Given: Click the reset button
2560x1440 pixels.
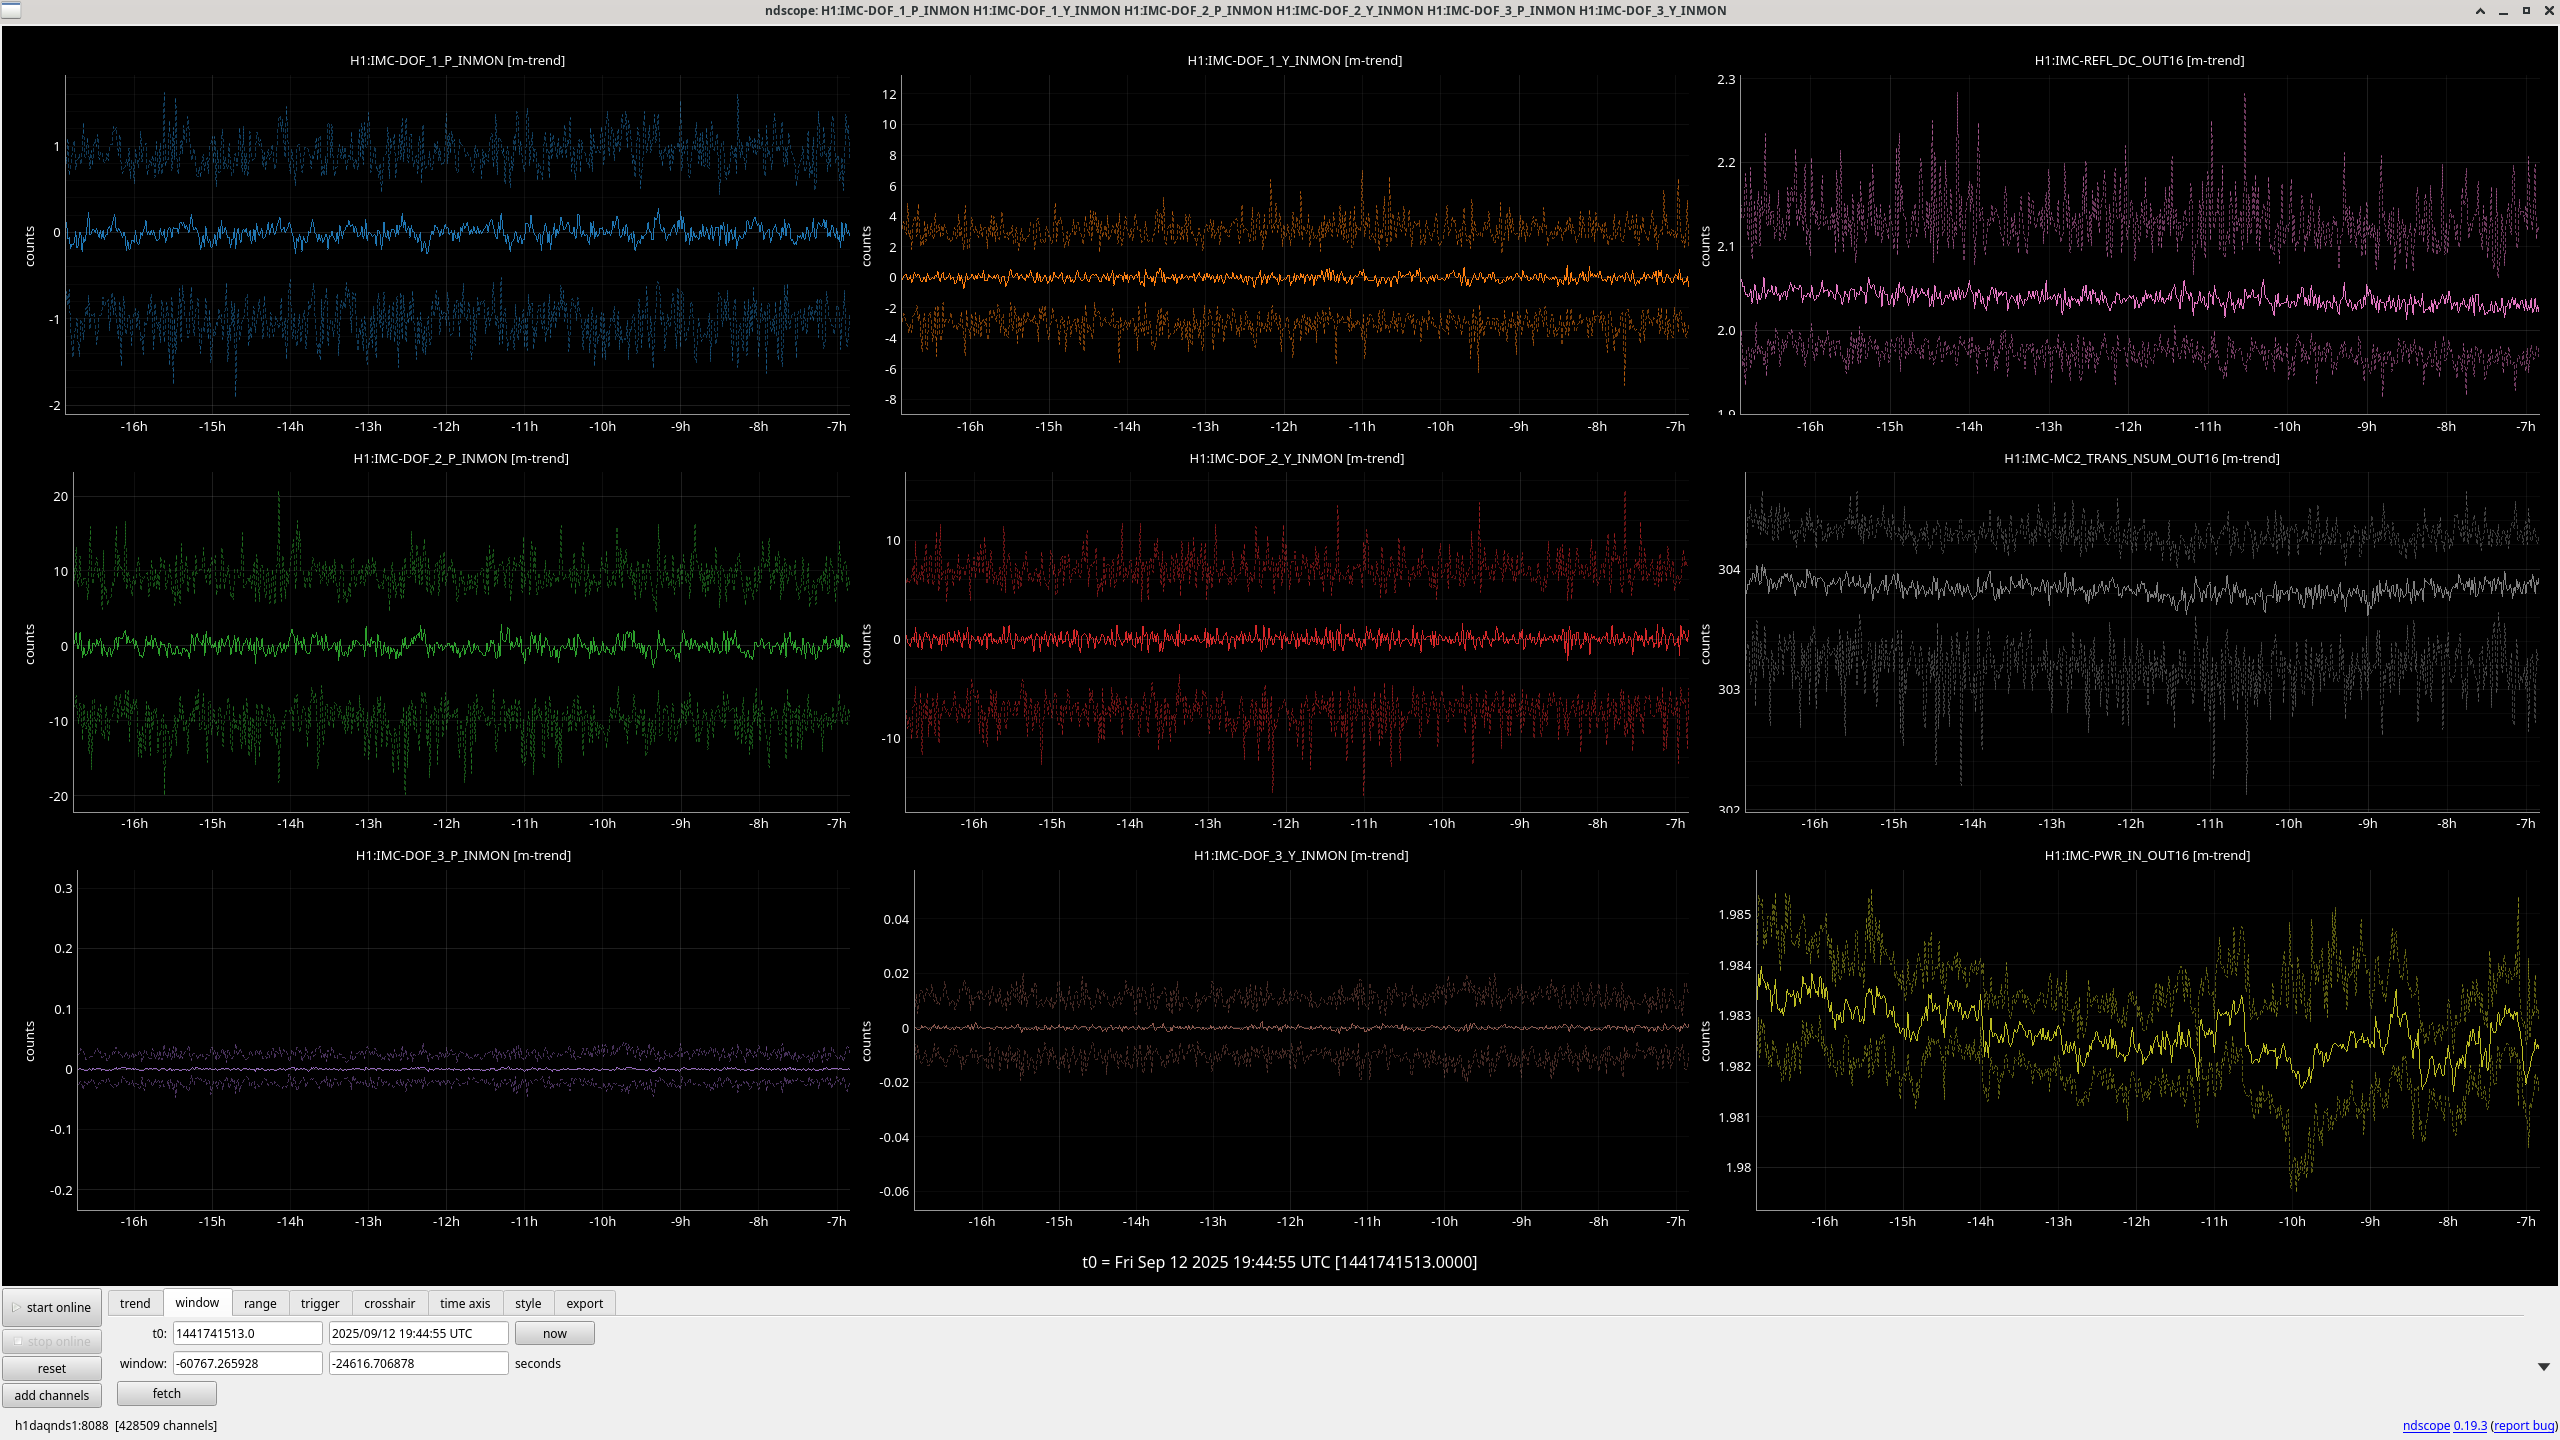Looking at the screenshot, I should tap(52, 1368).
